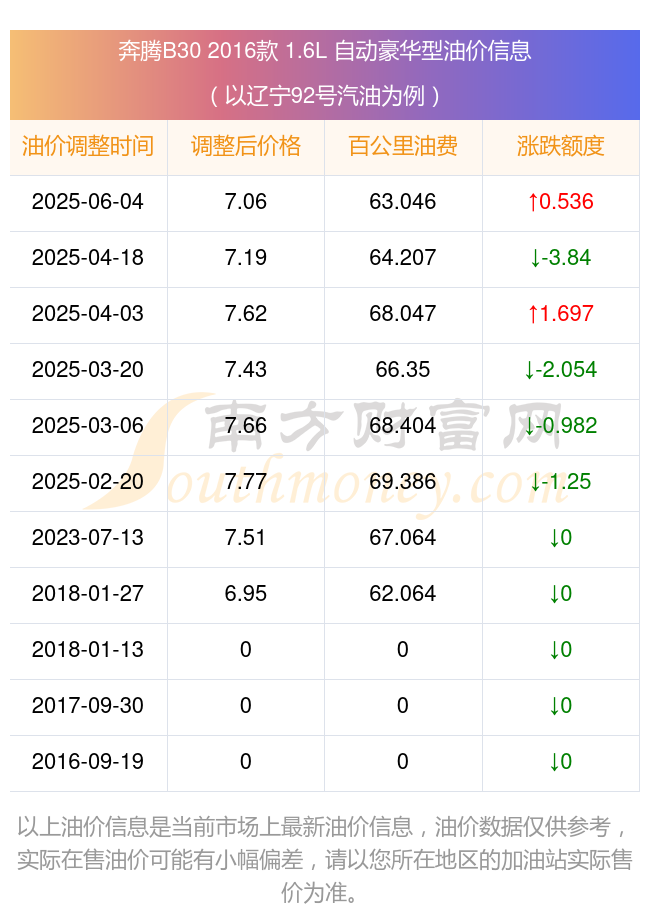Screen dimensions: 650x921
Task: Click the title '奔腾B30 2016款 1.6L 自动豪华型油价信息'
Action: click(325, 51)
